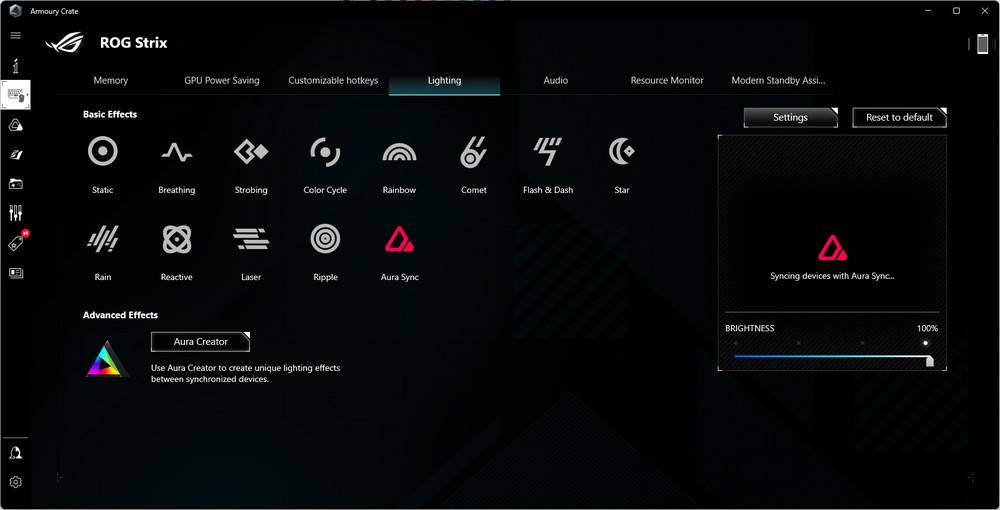Image resolution: width=1000 pixels, height=510 pixels.
Task: Enable the Rain lighting effect
Action: coord(103,239)
